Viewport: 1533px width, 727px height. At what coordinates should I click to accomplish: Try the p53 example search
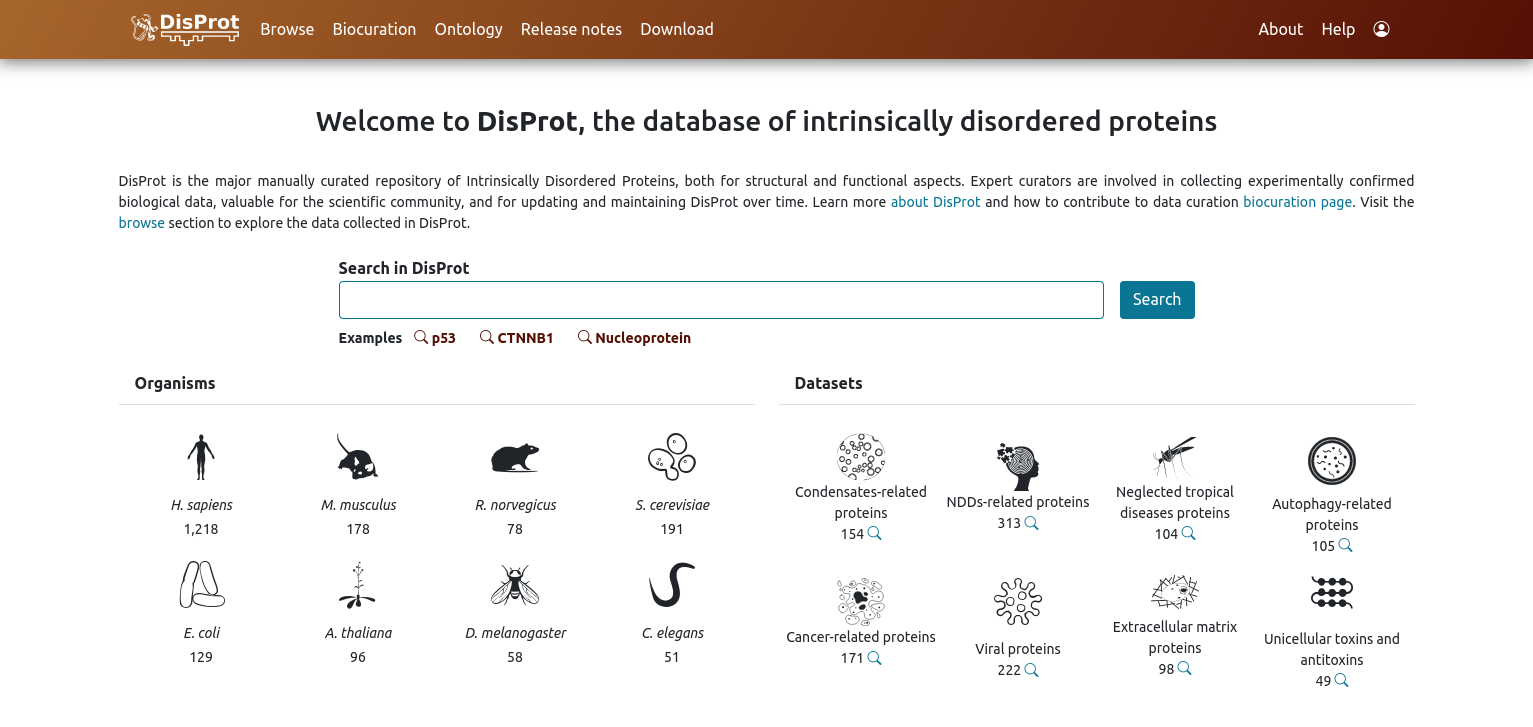pyautogui.click(x=436, y=338)
